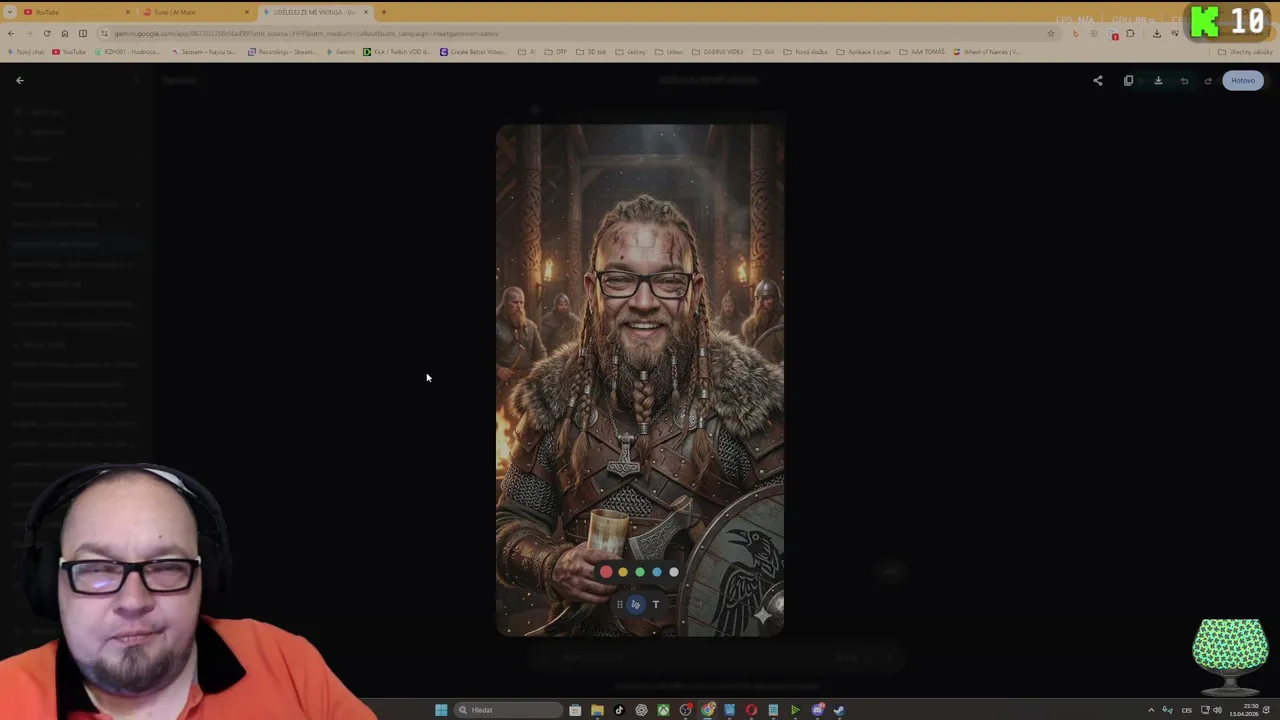Open Opera browser from taskbar
This screenshot has height=720, width=1280.
(x=751, y=710)
